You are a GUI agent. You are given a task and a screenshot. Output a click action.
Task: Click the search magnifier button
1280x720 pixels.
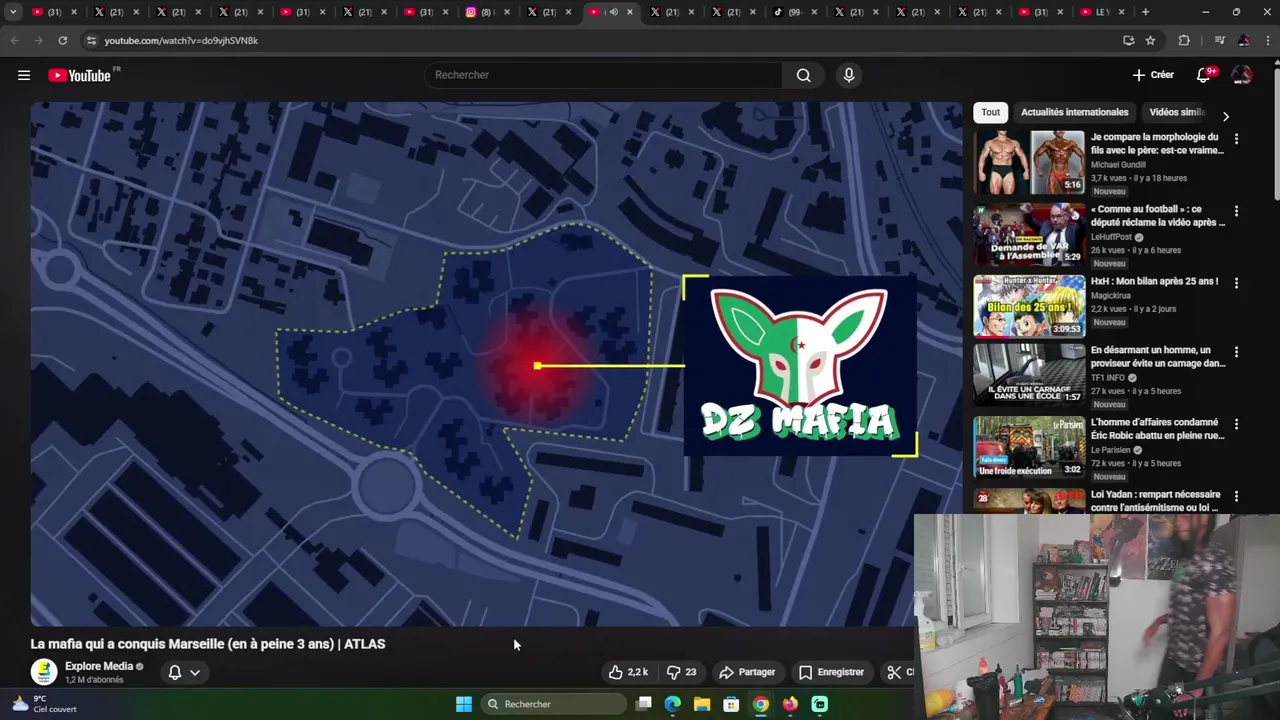point(803,75)
